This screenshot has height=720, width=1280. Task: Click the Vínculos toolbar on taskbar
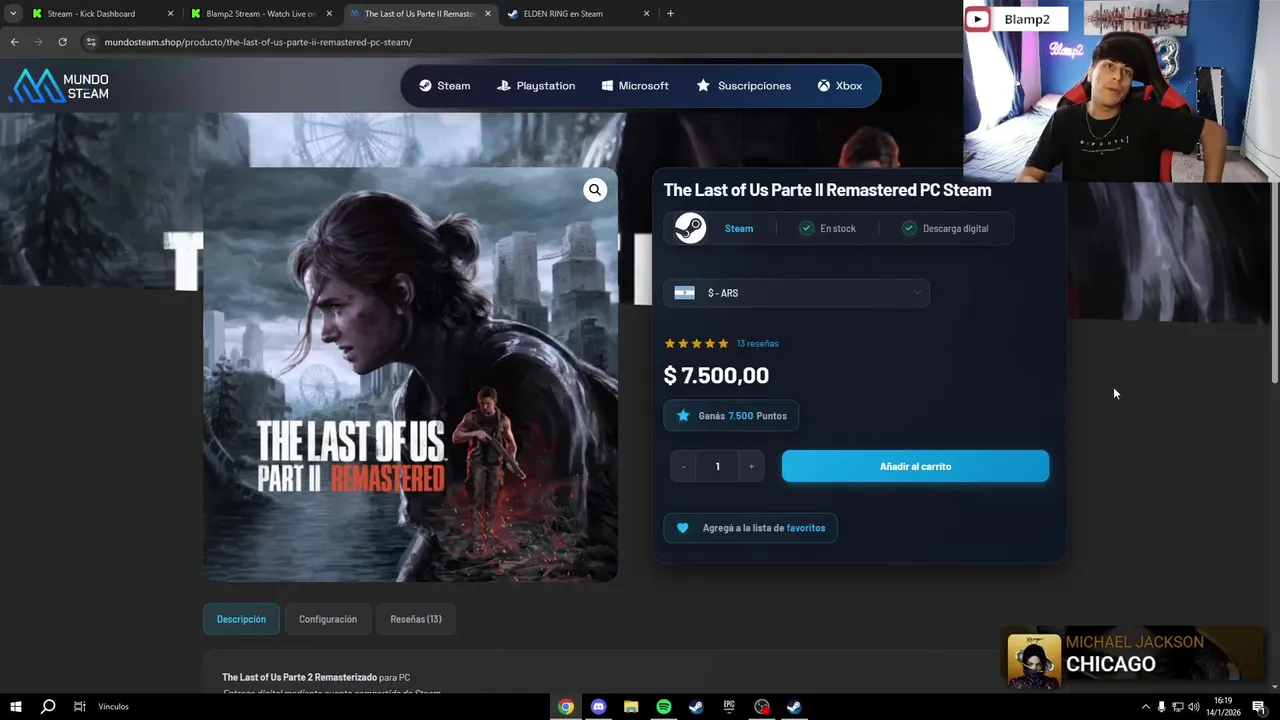click(x=113, y=706)
